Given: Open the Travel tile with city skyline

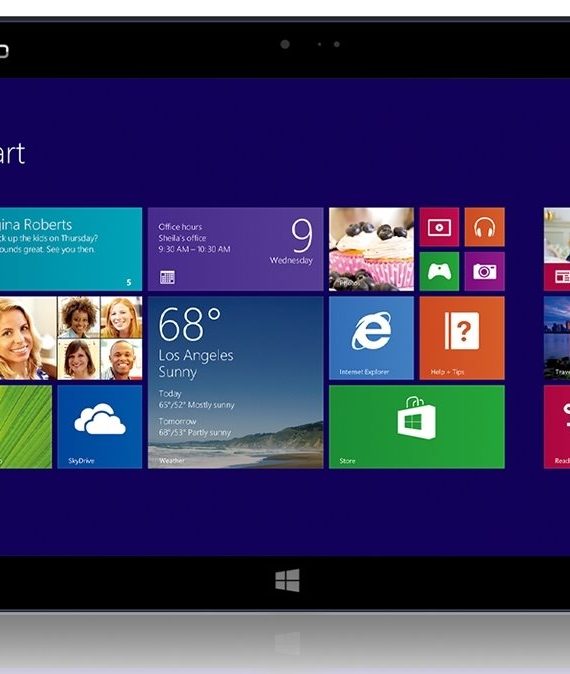Looking at the screenshot, I should pos(557,338).
